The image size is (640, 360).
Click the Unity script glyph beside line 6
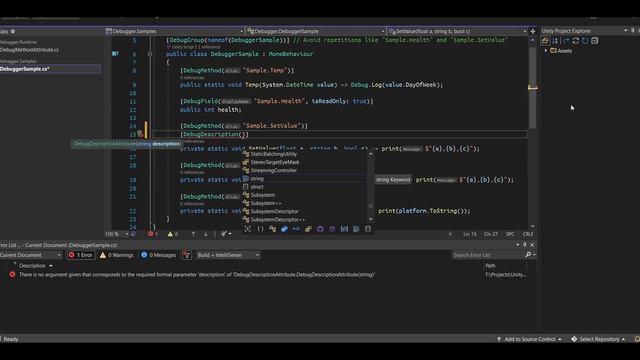(x=115, y=54)
